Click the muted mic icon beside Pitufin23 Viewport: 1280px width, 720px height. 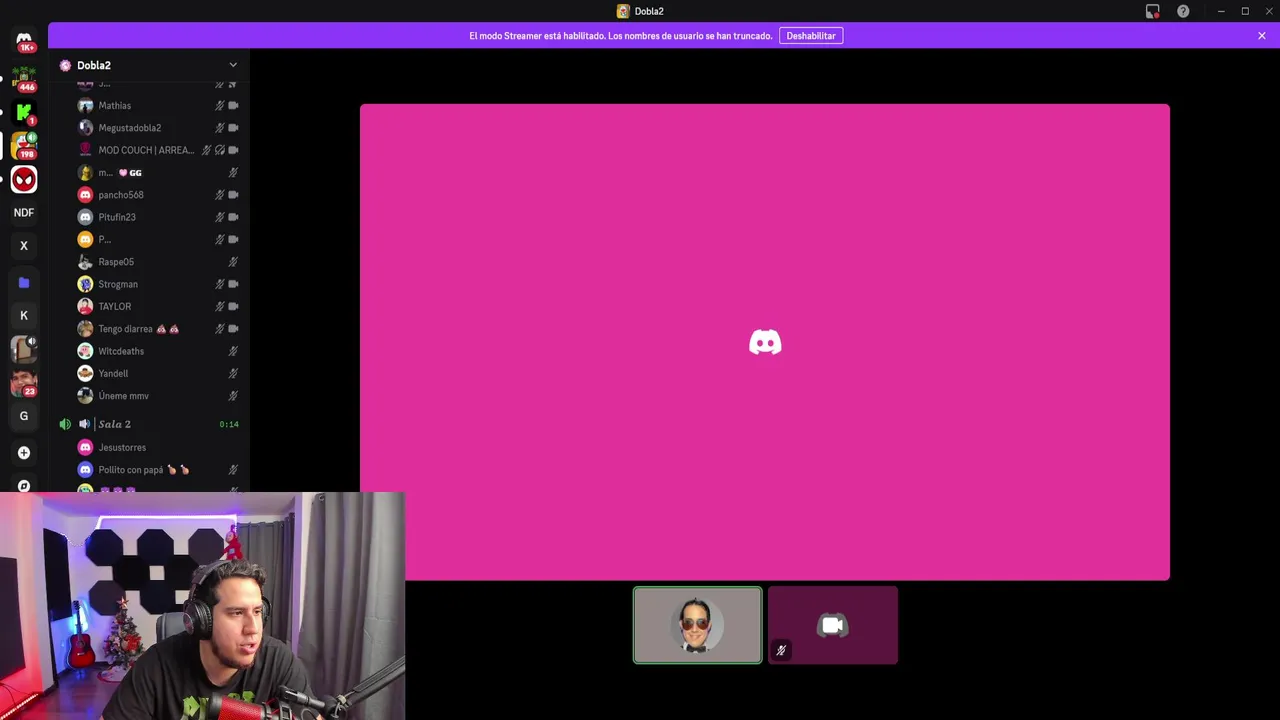click(x=220, y=217)
